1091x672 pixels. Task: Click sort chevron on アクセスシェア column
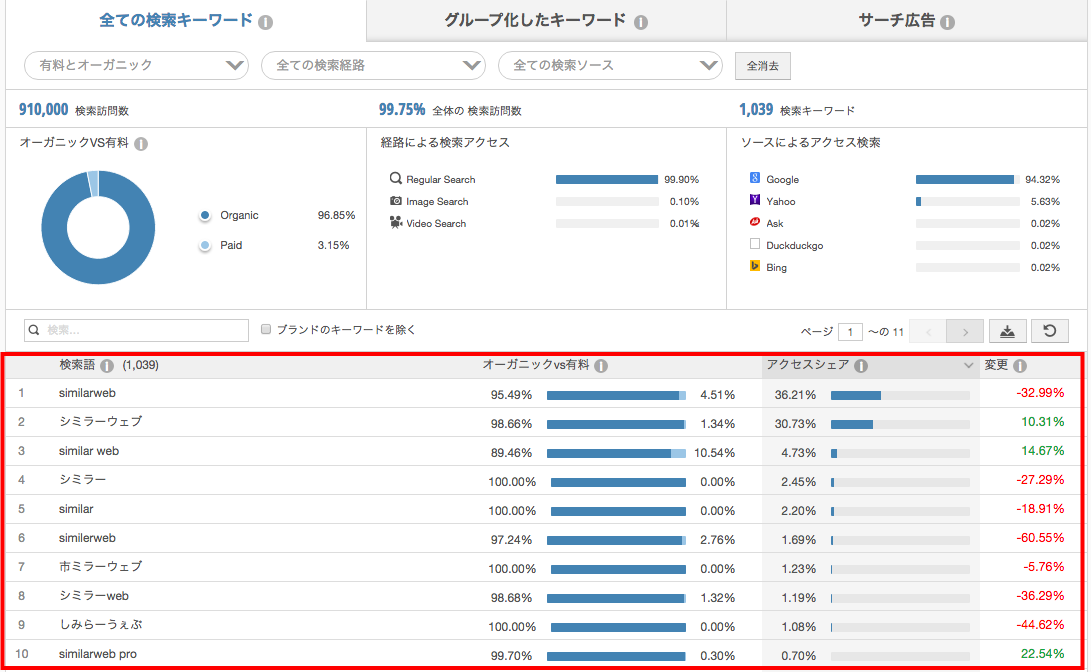(968, 365)
